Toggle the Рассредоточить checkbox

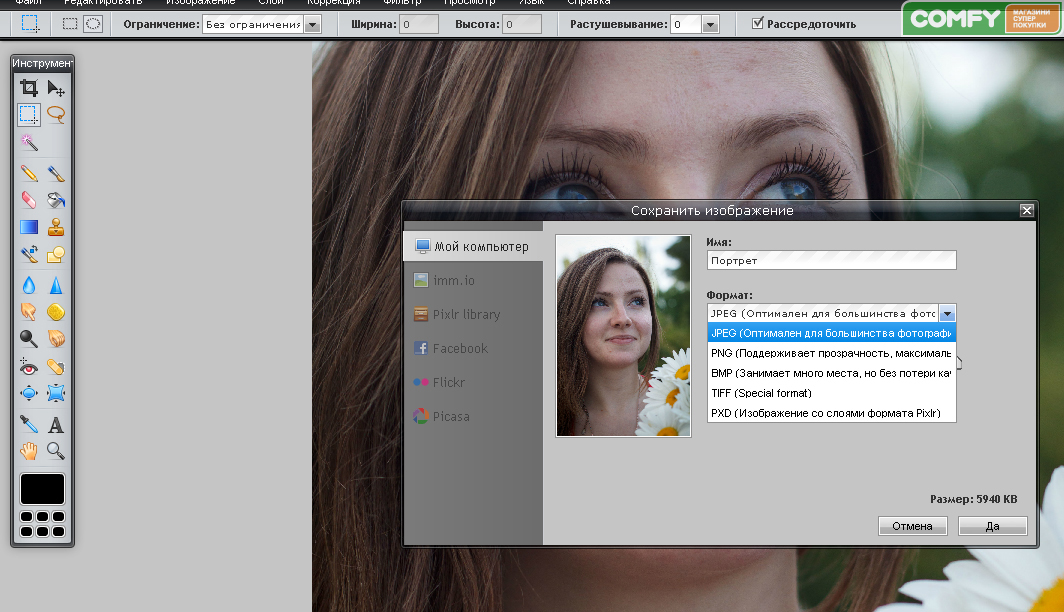coord(757,23)
